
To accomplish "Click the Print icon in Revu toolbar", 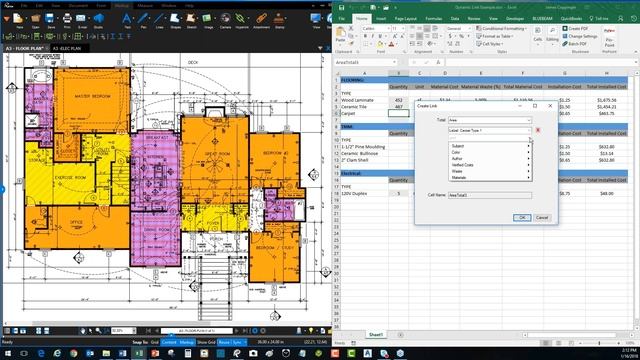I will click(67, 18).
